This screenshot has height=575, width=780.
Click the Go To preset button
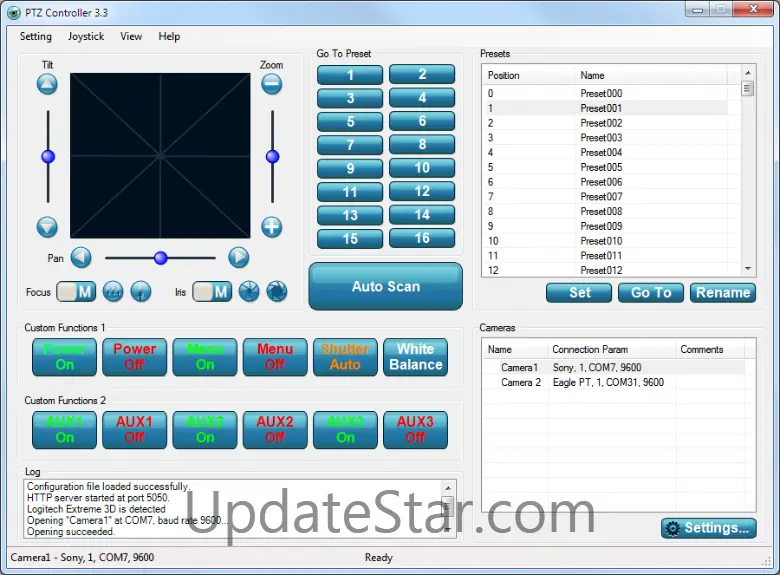(651, 292)
